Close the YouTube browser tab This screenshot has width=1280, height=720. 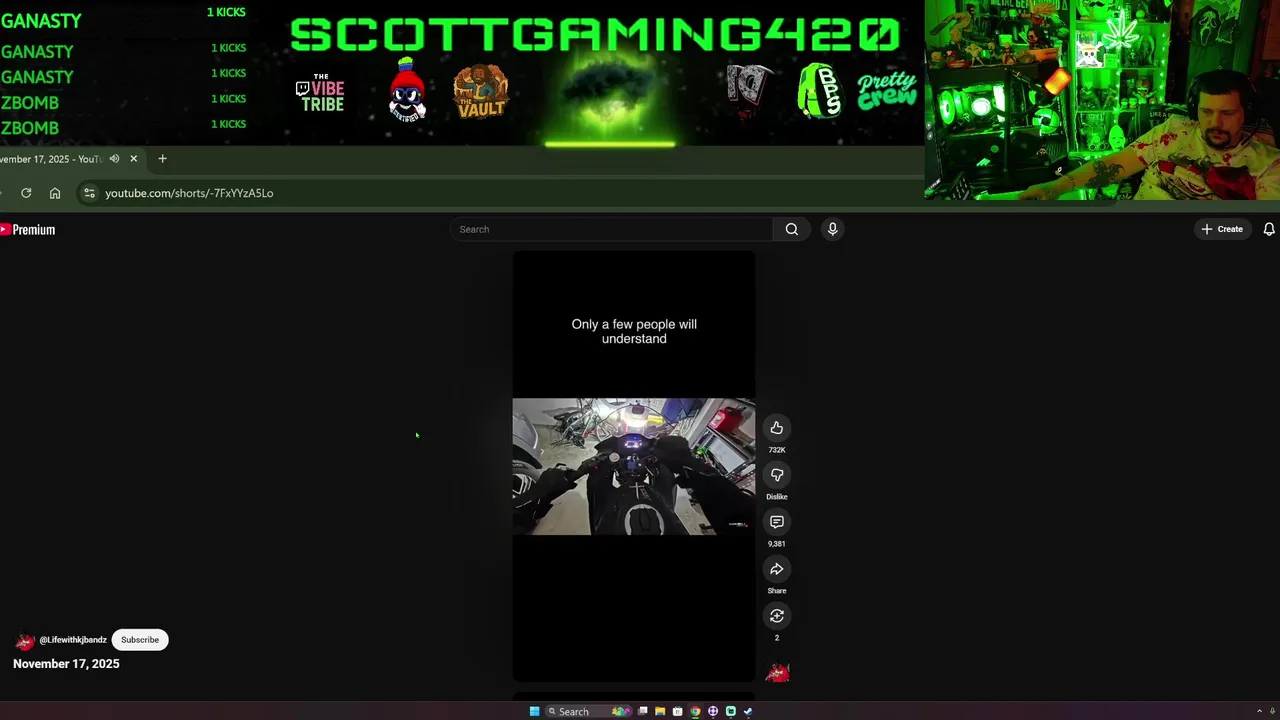[133, 159]
